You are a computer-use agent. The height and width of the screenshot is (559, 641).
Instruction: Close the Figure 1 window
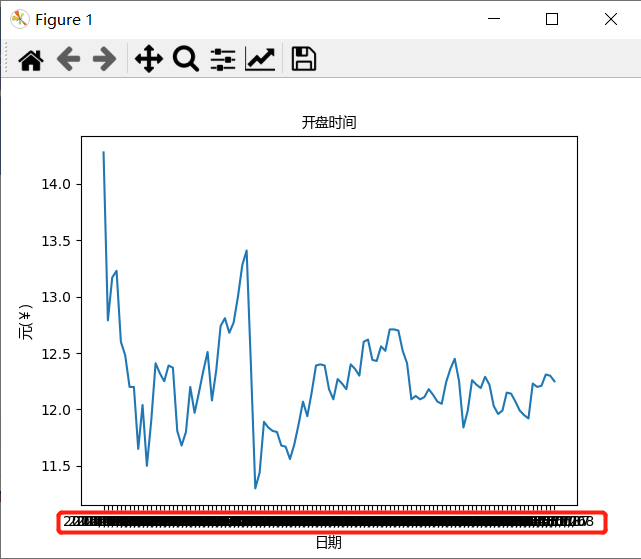[x=611, y=19]
